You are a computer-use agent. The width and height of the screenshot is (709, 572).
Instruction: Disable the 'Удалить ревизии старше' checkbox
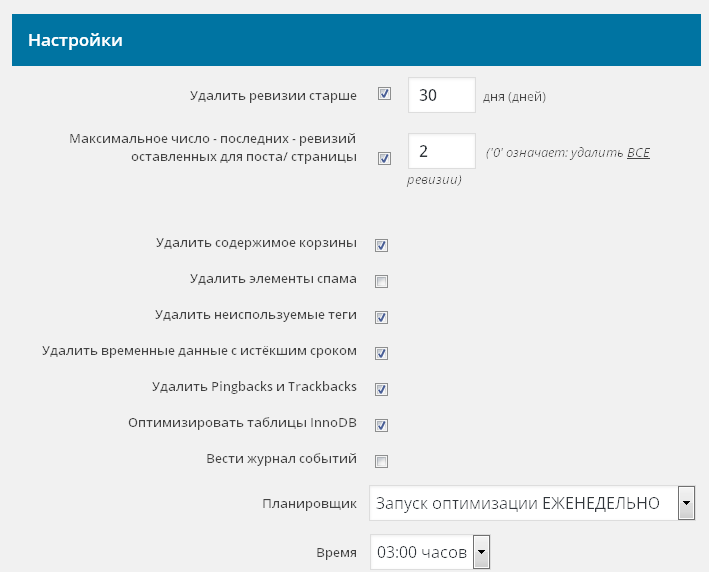[384, 95]
